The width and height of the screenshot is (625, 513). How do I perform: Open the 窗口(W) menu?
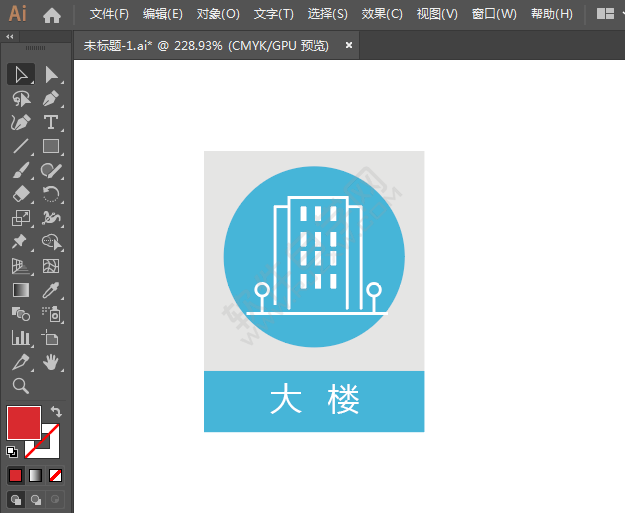click(x=494, y=14)
